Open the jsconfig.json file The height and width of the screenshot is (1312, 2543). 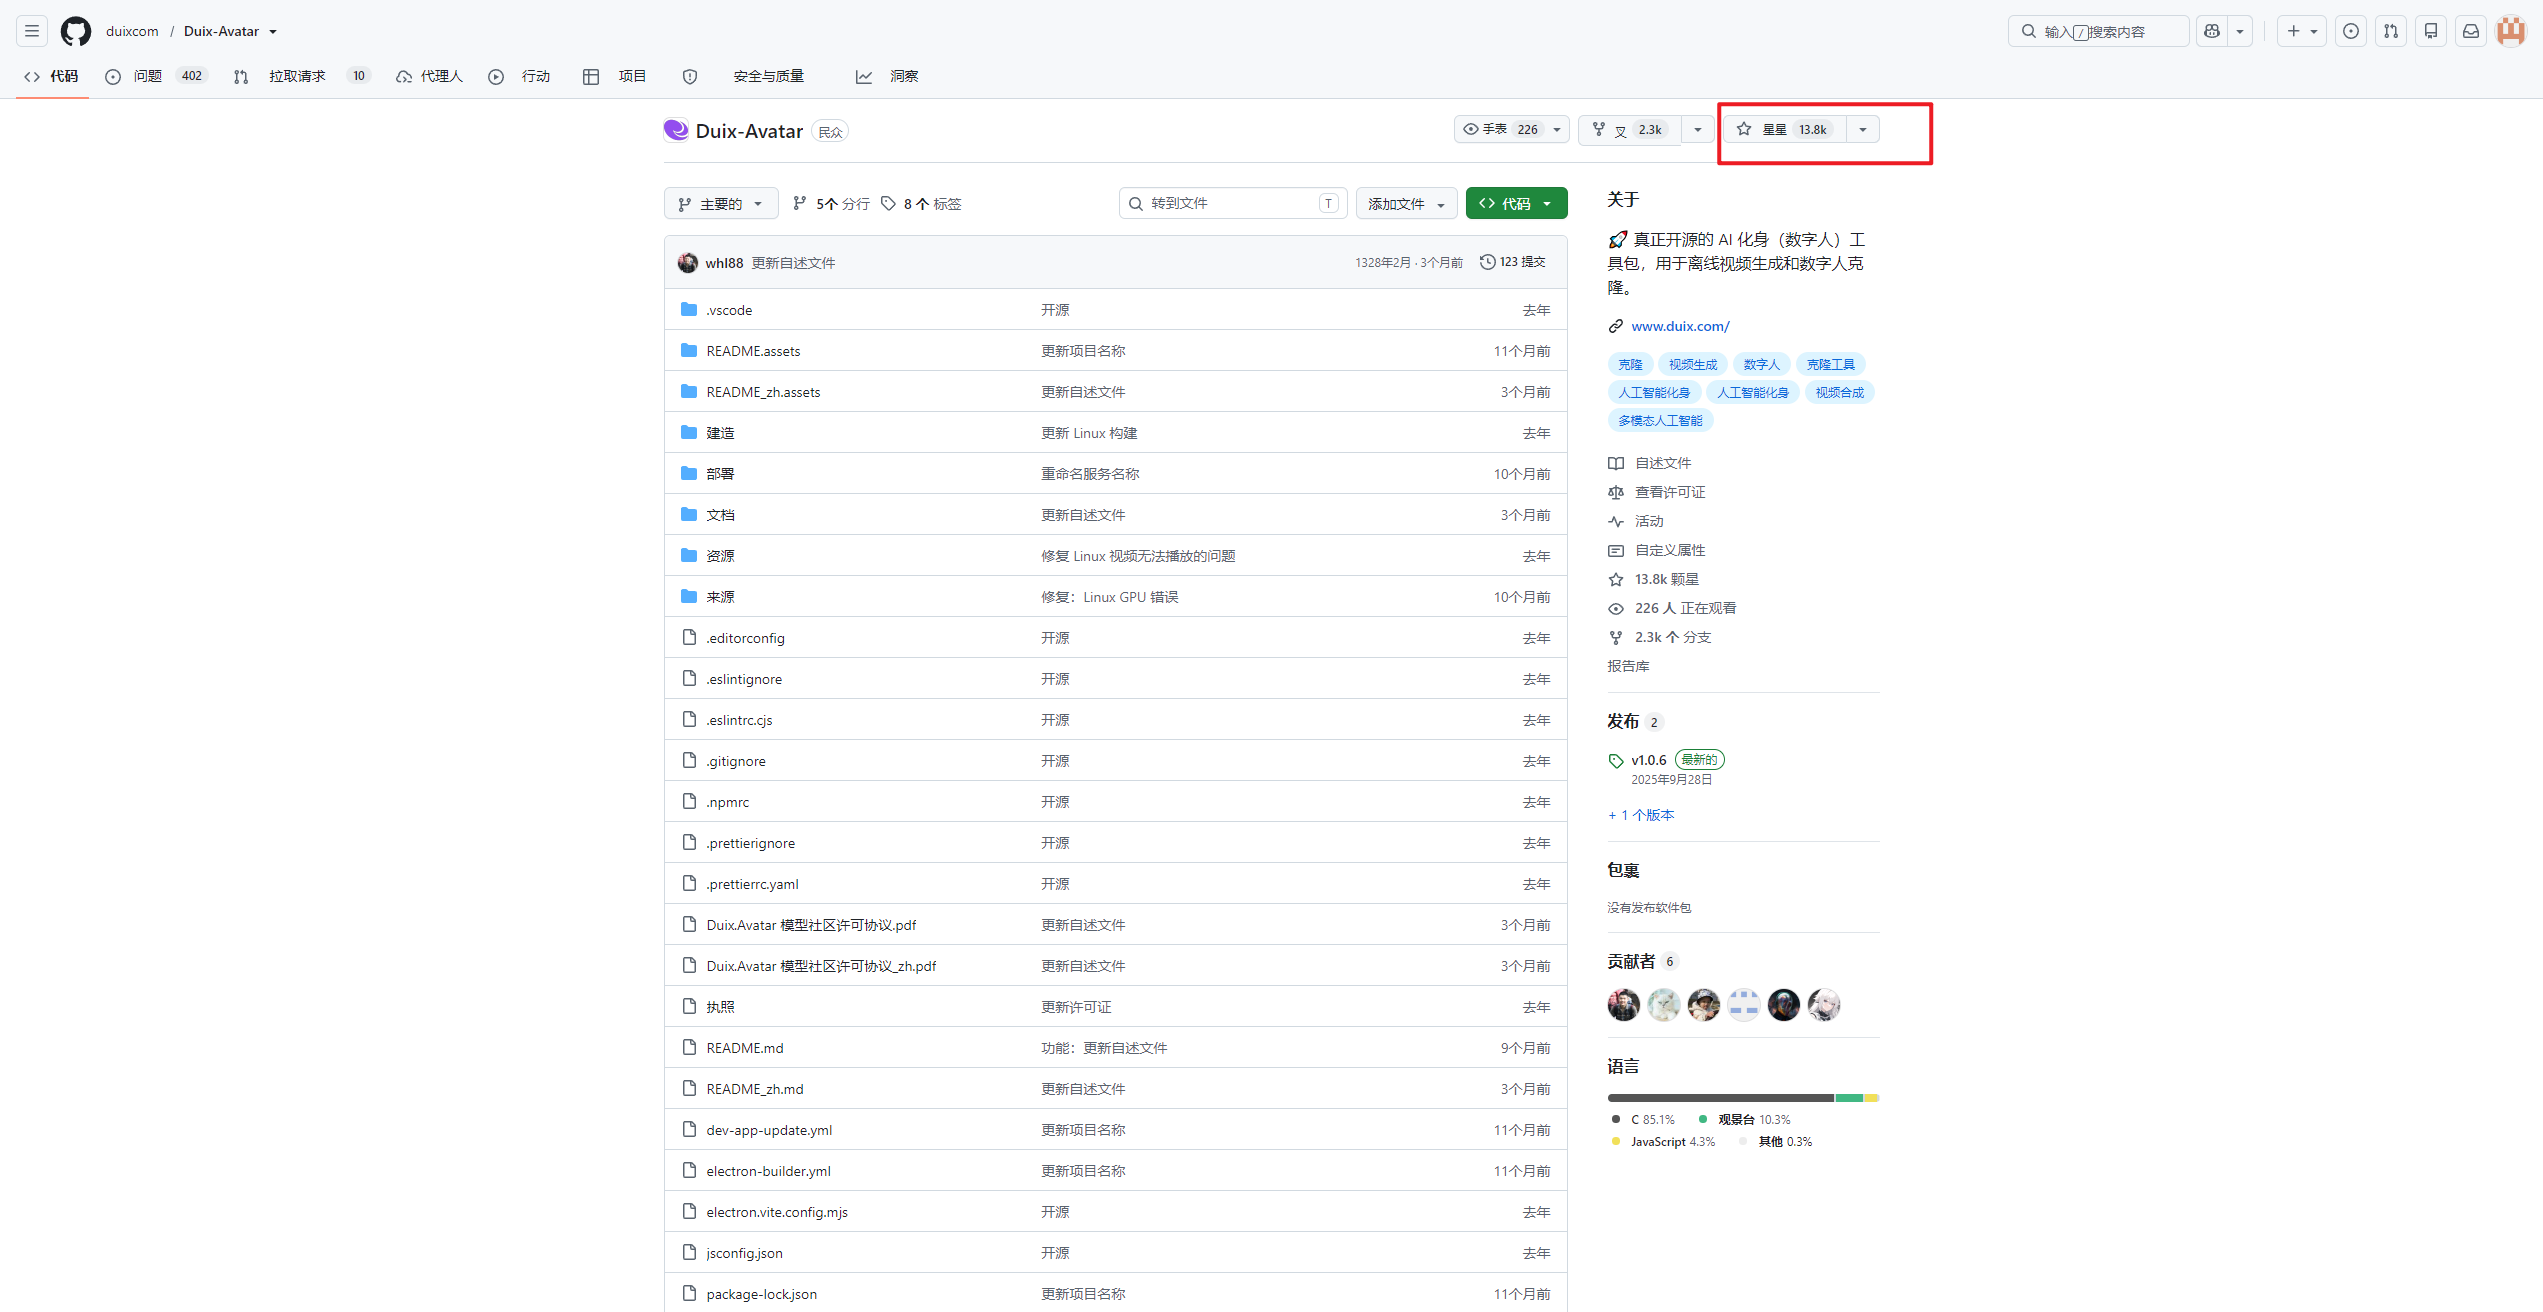pyautogui.click(x=744, y=1253)
